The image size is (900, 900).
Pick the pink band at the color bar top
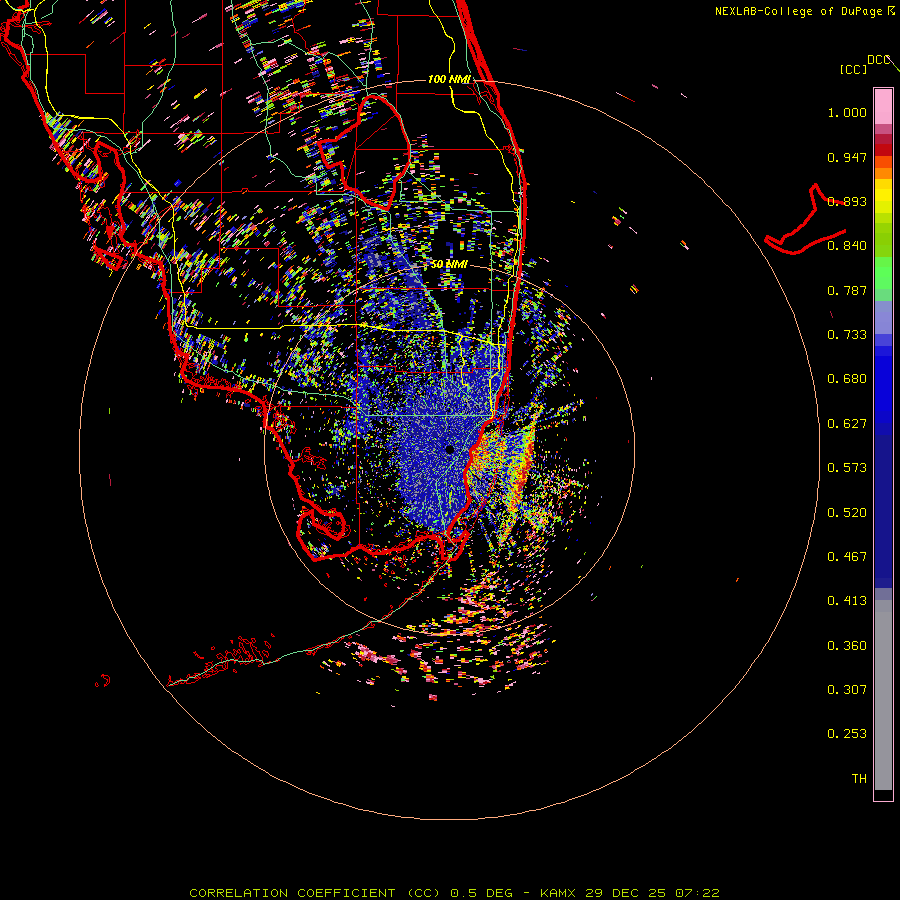click(883, 107)
